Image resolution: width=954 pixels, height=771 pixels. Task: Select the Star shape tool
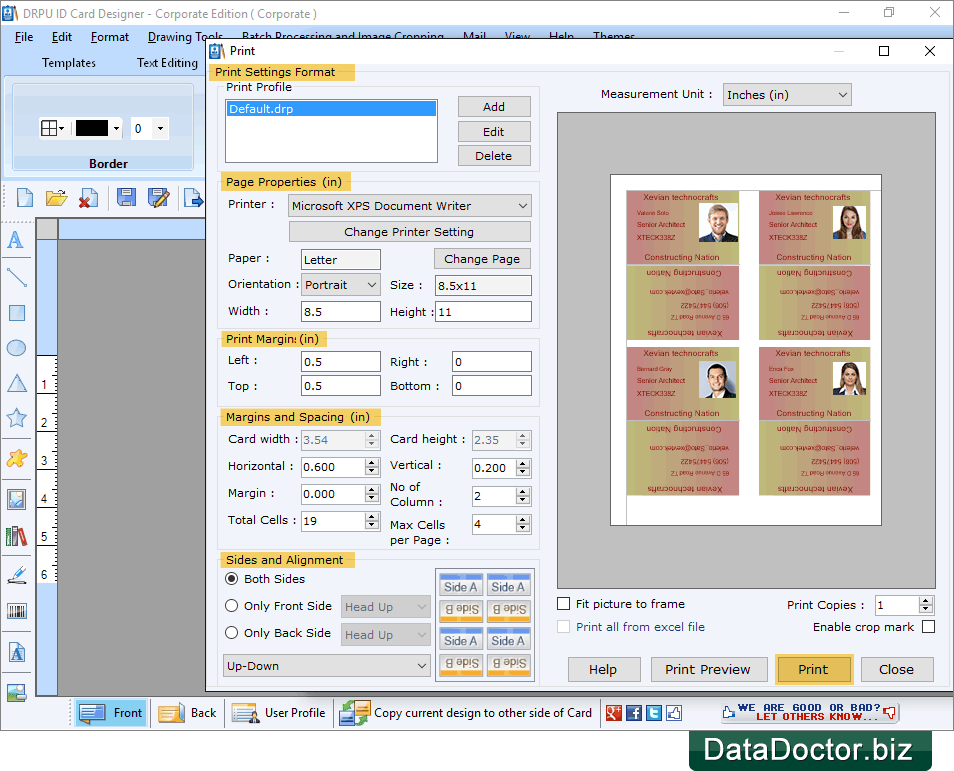click(16, 418)
